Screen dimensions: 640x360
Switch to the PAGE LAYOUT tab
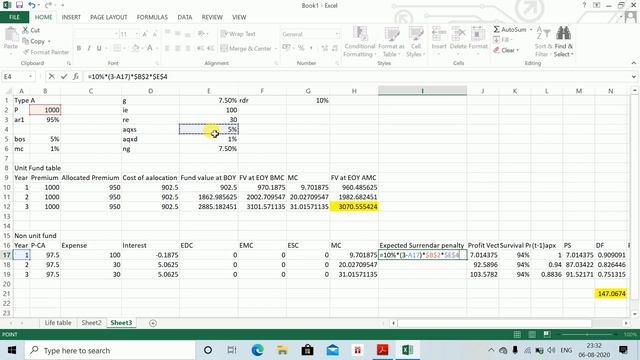click(x=109, y=17)
